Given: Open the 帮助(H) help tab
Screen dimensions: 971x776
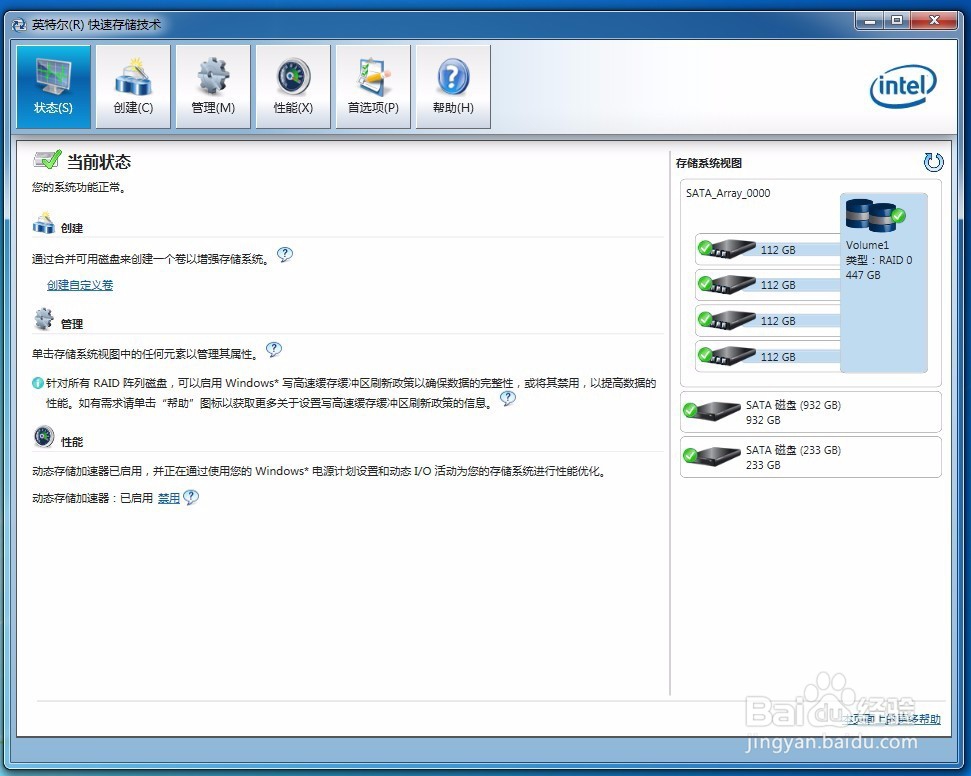Looking at the screenshot, I should click(x=453, y=87).
